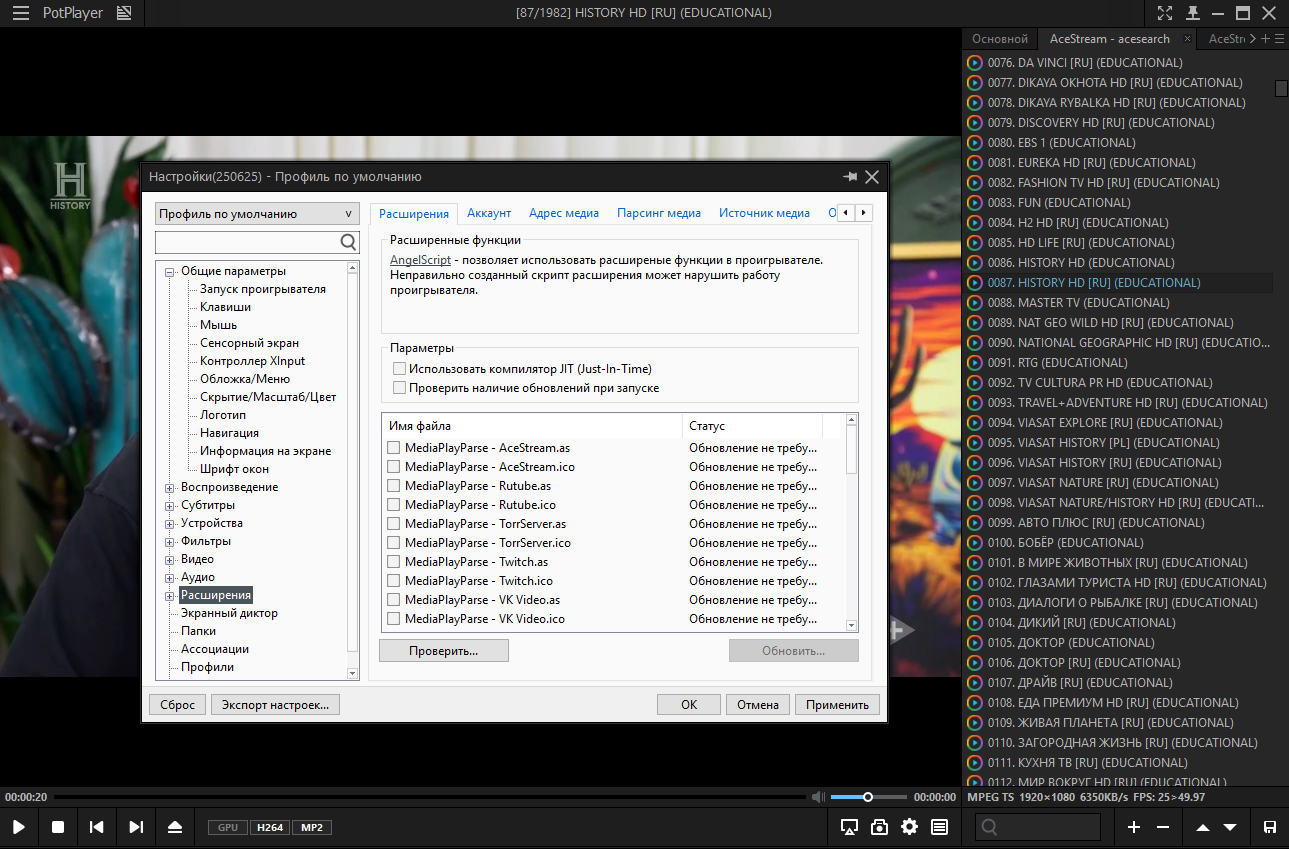This screenshot has height=849, width=1289.
Task: Expand the 'Расширения' tree node
Action: coord(170,596)
